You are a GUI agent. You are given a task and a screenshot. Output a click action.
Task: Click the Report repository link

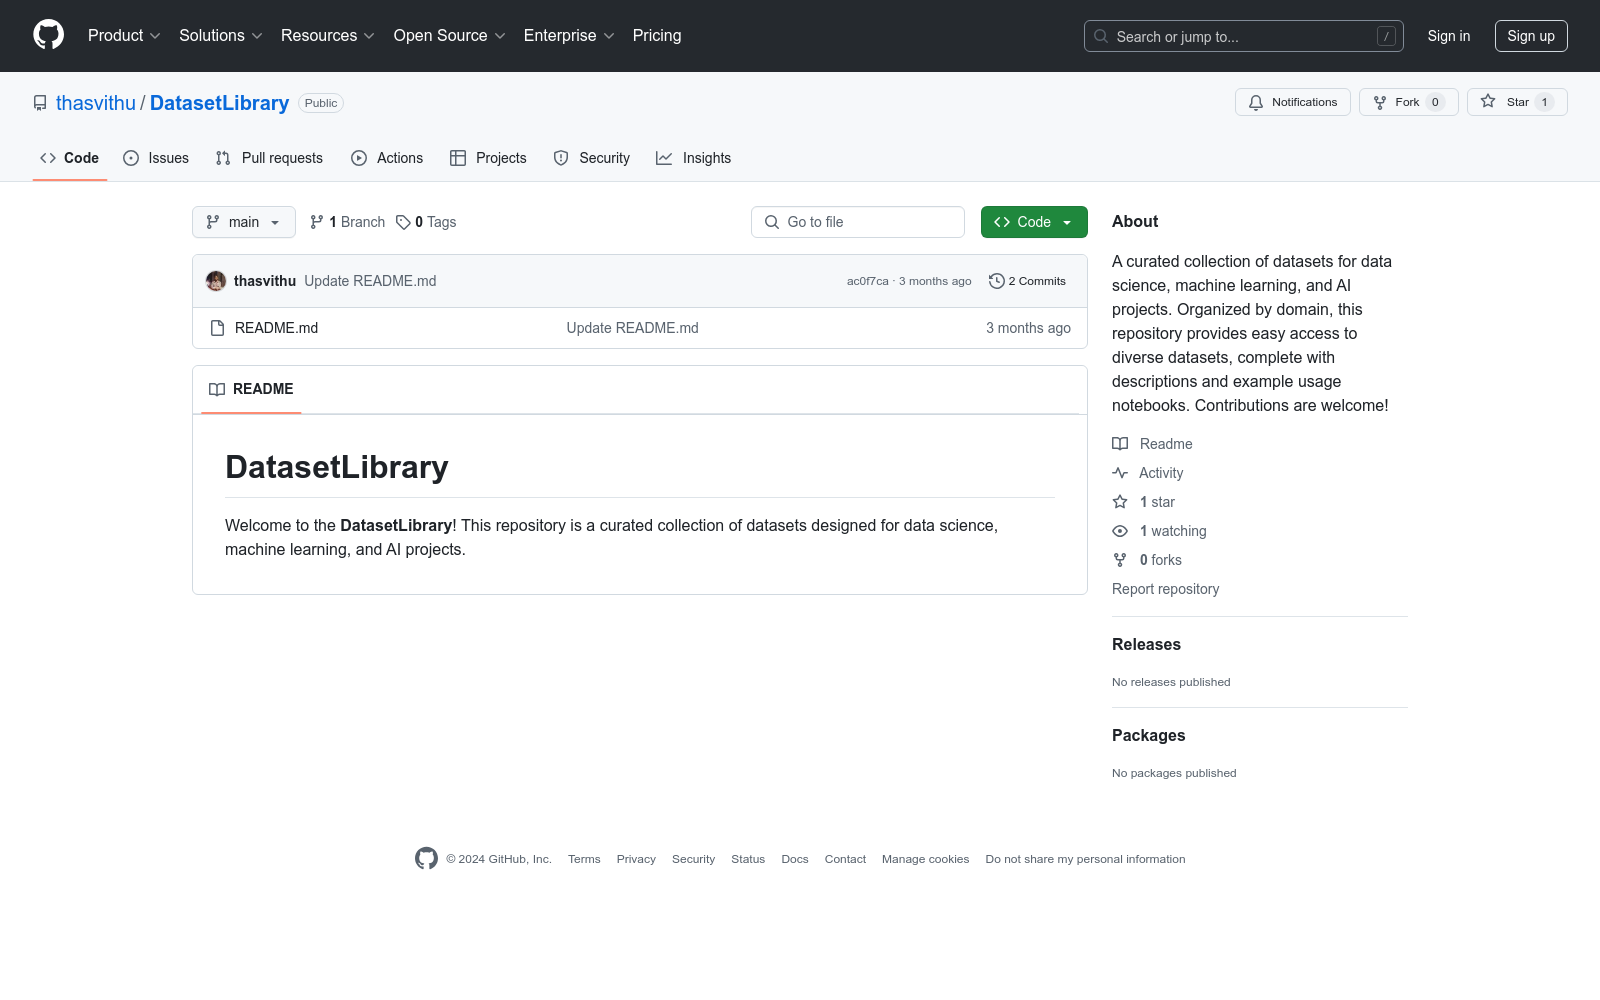click(x=1166, y=589)
